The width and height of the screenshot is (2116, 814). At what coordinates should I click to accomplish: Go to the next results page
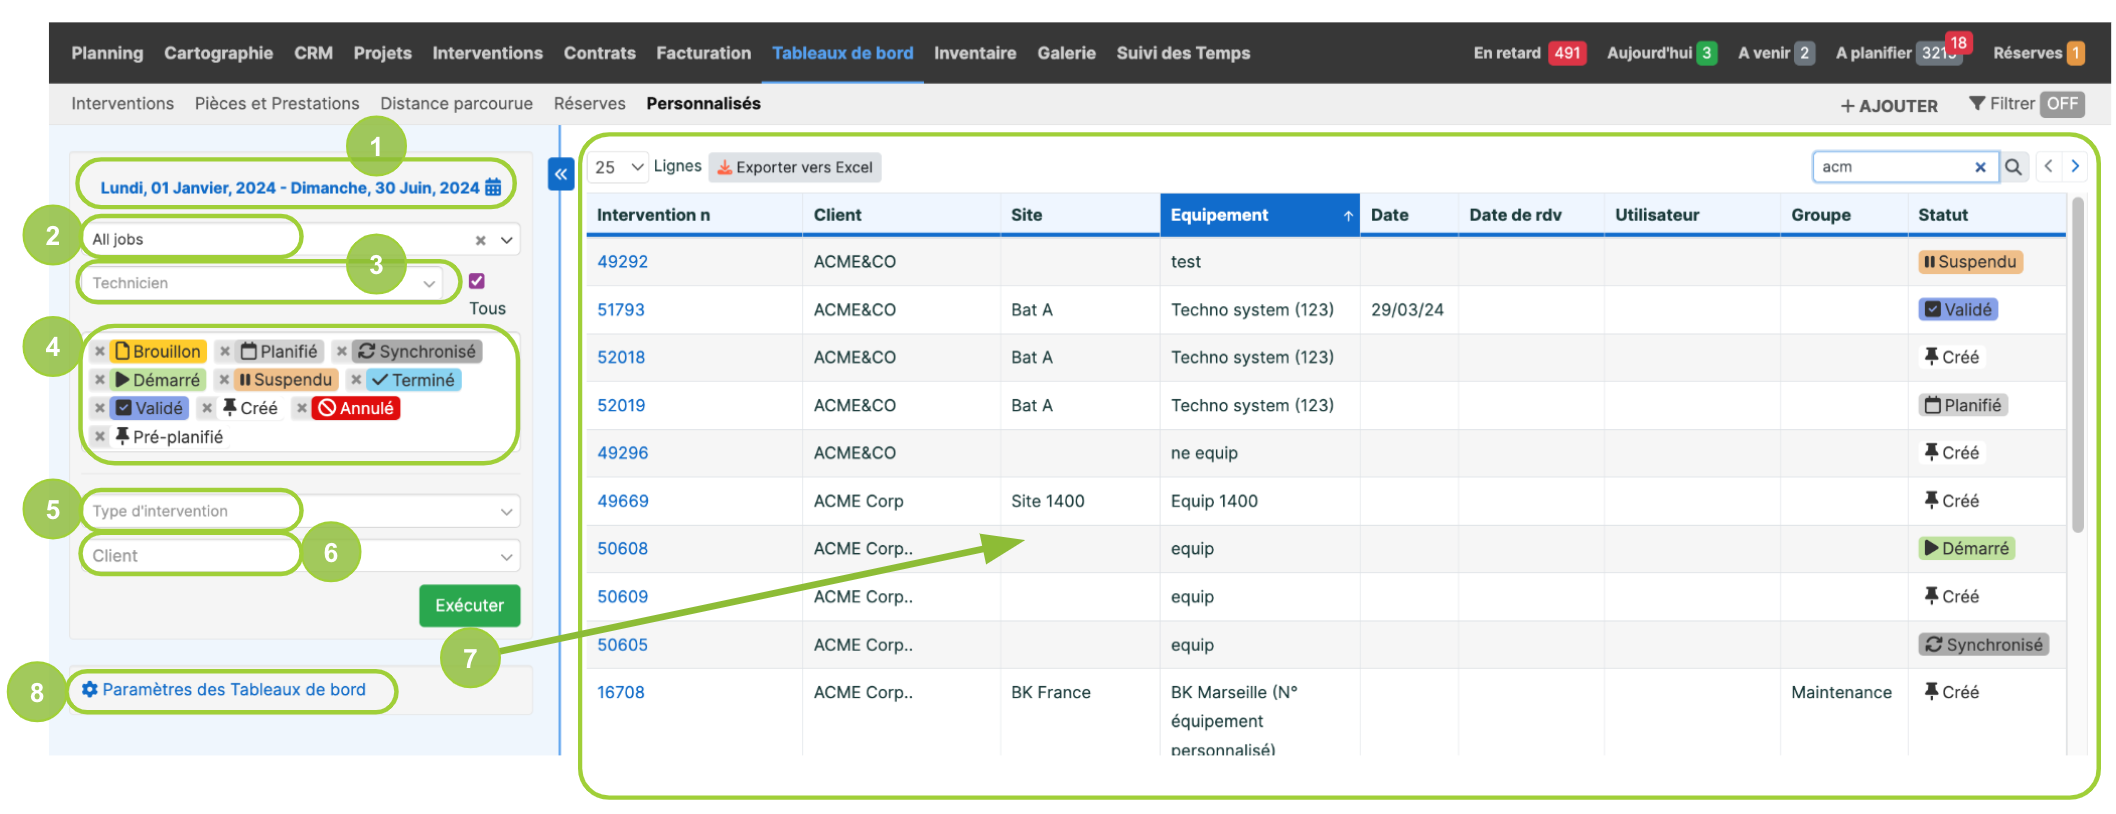(x=2075, y=166)
